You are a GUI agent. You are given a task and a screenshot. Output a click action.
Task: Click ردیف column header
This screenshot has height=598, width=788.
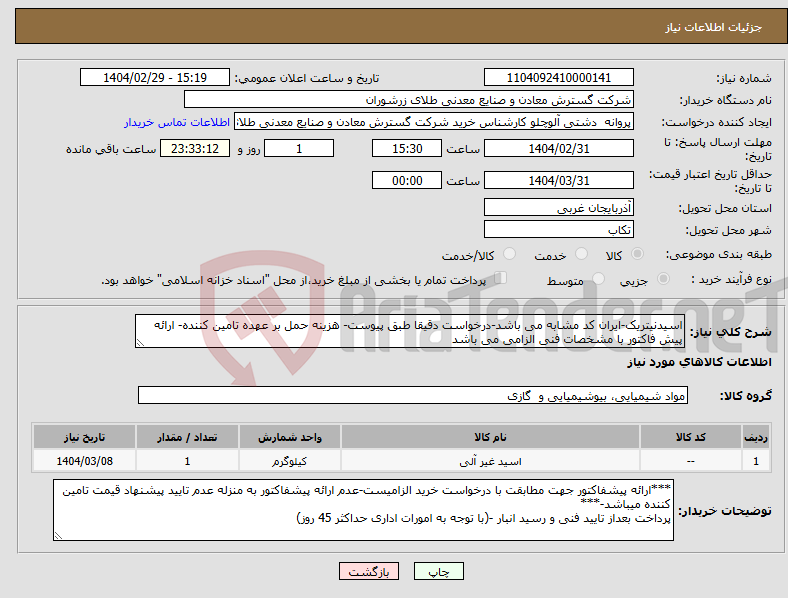click(x=756, y=437)
